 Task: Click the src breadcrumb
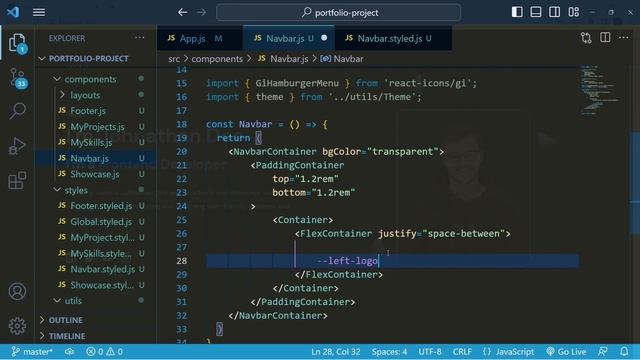[174, 59]
